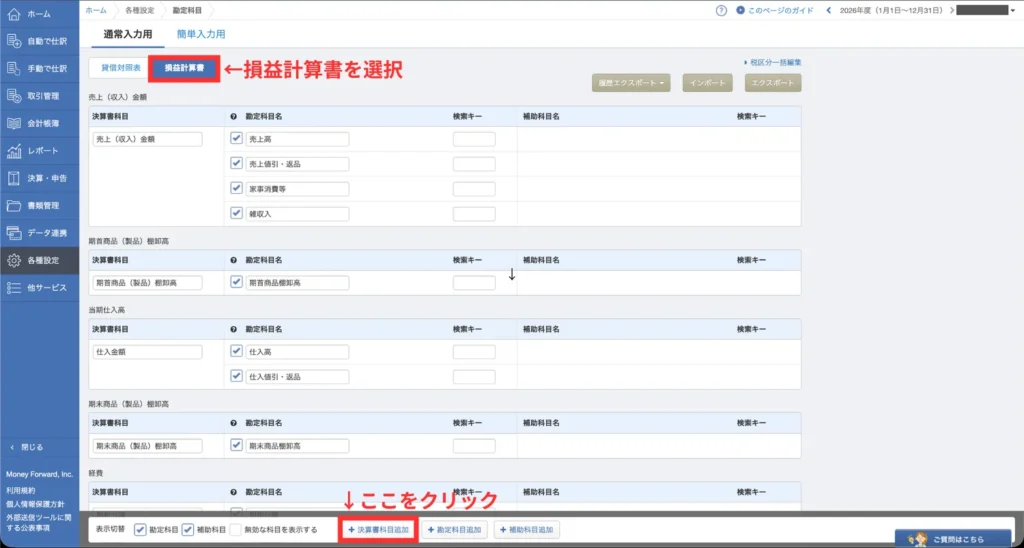Click the ホーム house icon in sidebar
This screenshot has height=548, width=1024.
pyautogui.click(x=14, y=14)
